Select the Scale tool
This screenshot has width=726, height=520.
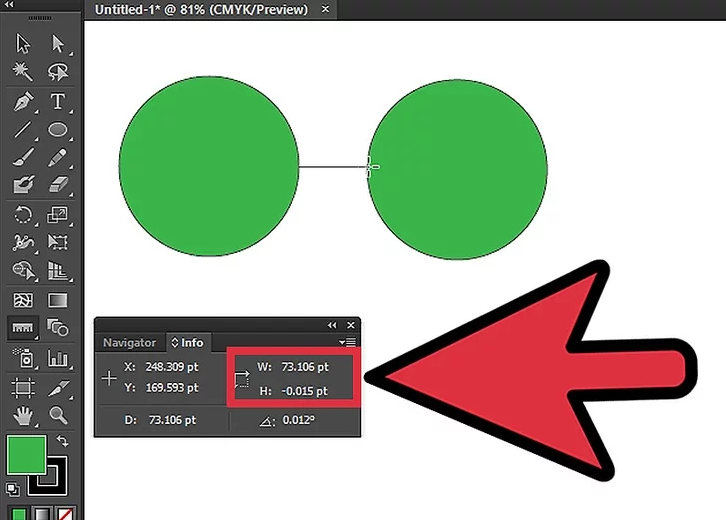57,215
